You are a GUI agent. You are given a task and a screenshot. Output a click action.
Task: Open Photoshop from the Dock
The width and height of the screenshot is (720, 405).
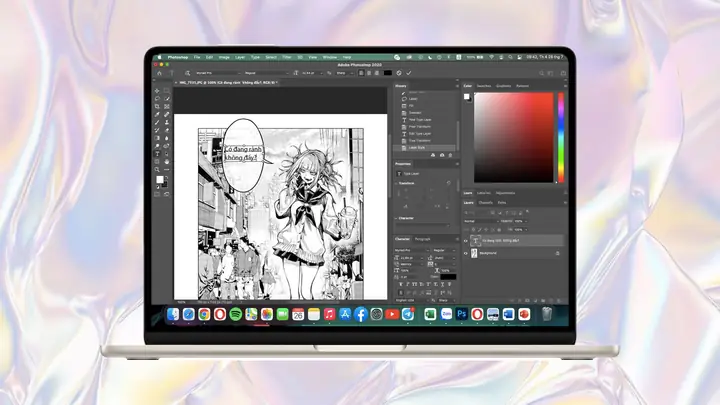pyautogui.click(x=461, y=314)
